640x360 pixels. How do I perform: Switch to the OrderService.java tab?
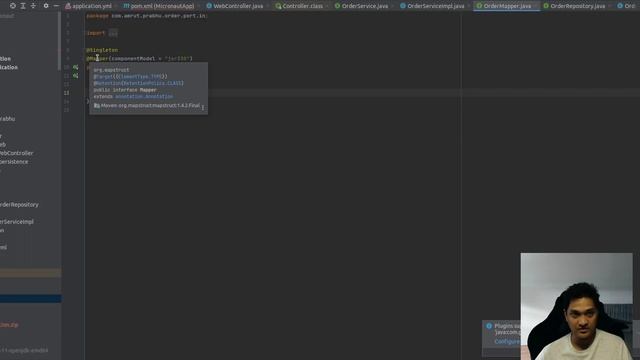361,6
